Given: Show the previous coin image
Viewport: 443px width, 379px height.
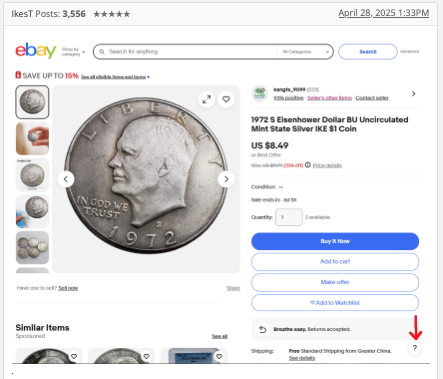Looking at the screenshot, I should (66, 179).
